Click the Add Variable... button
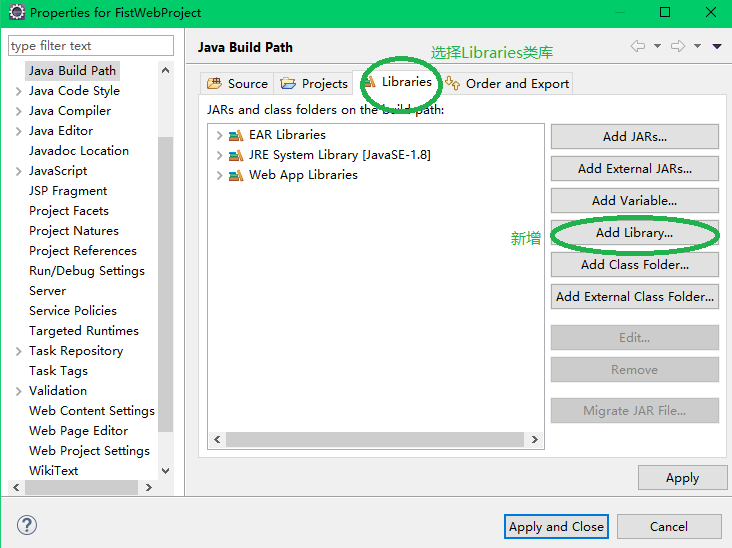 pos(635,200)
